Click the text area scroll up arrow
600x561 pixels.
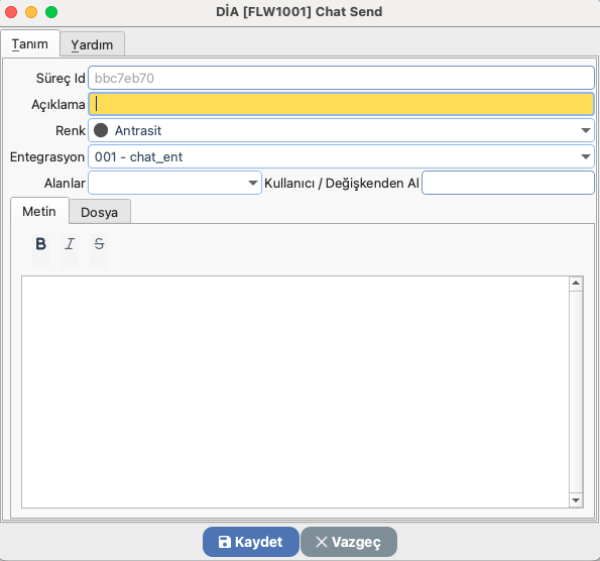pos(576,284)
